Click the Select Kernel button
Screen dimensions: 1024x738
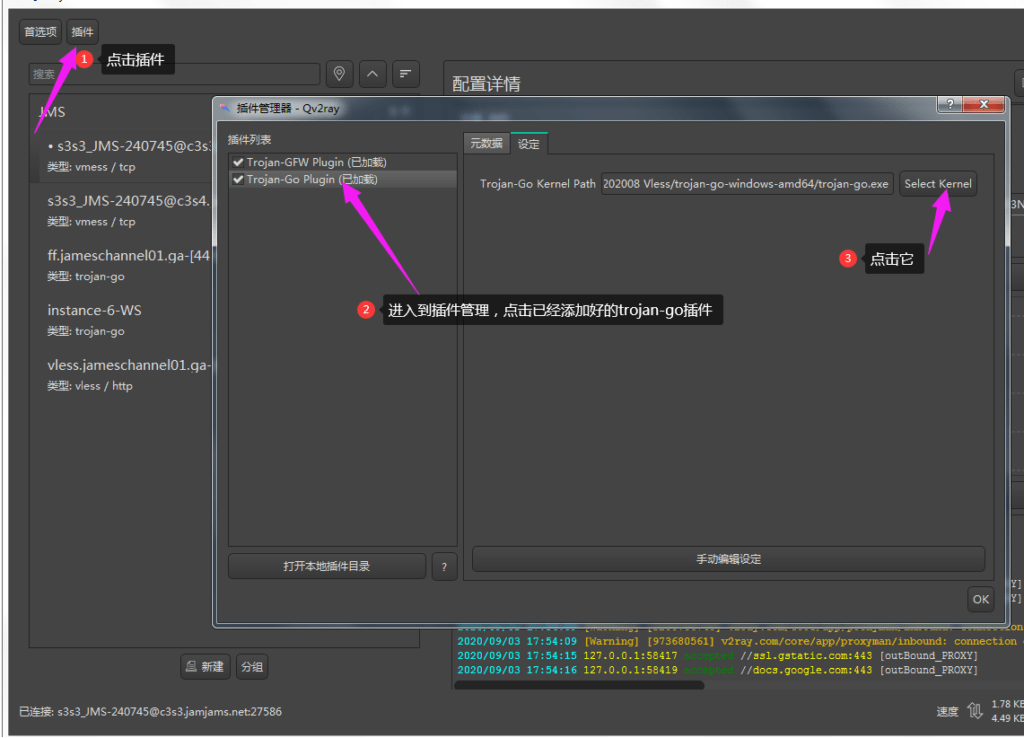[938, 184]
